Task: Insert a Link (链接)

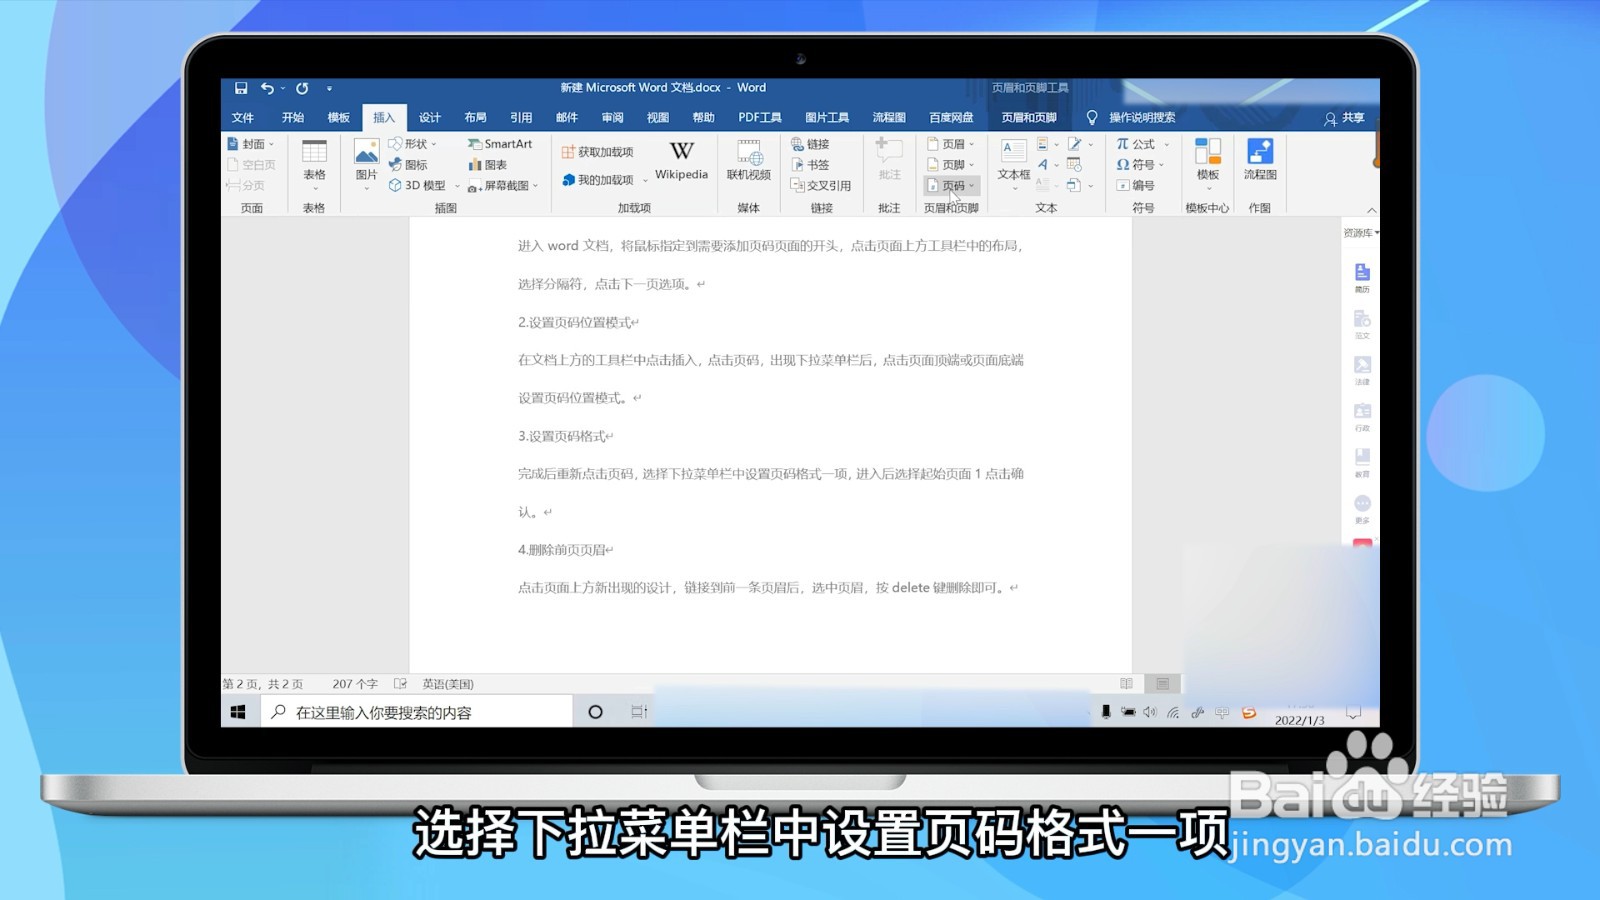Action: 811,144
